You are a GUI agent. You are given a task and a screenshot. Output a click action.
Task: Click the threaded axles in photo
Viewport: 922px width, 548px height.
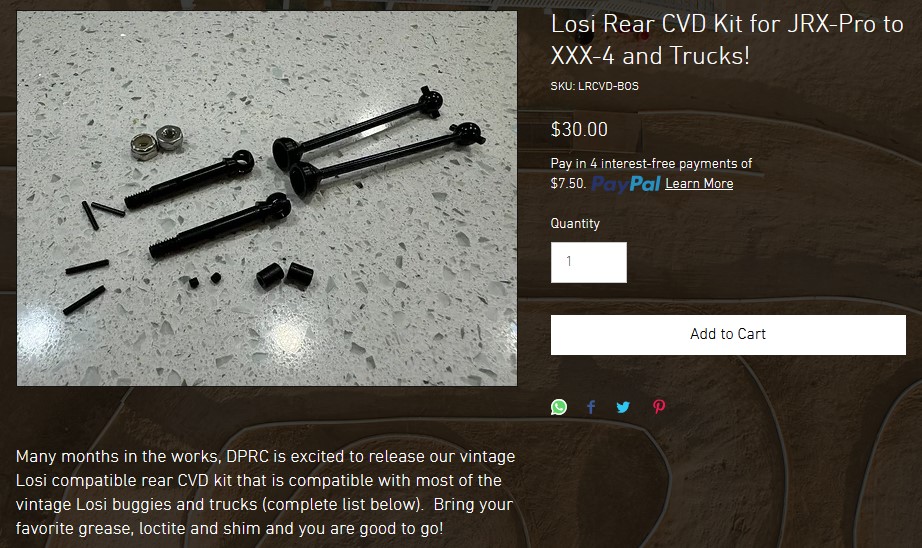tap(208, 203)
